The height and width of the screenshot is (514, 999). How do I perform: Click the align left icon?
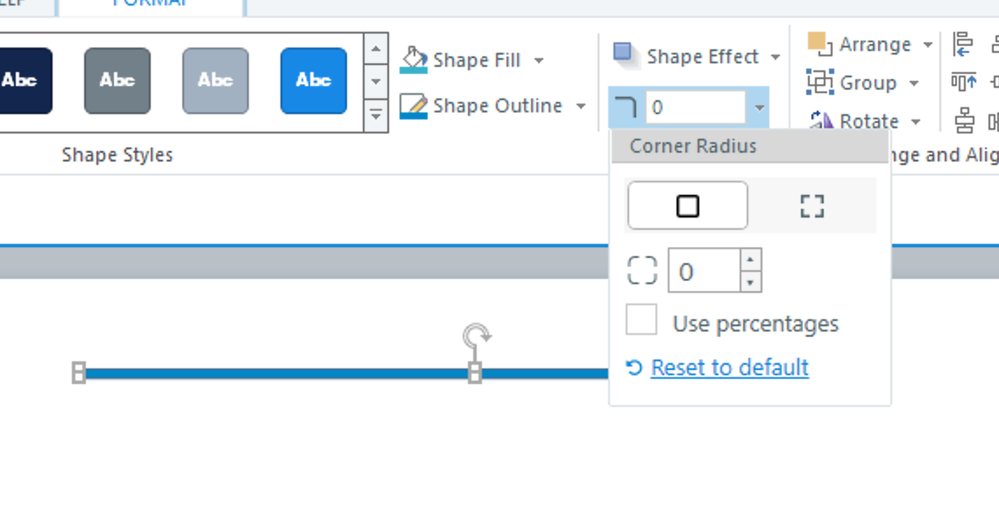tap(963, 44)
